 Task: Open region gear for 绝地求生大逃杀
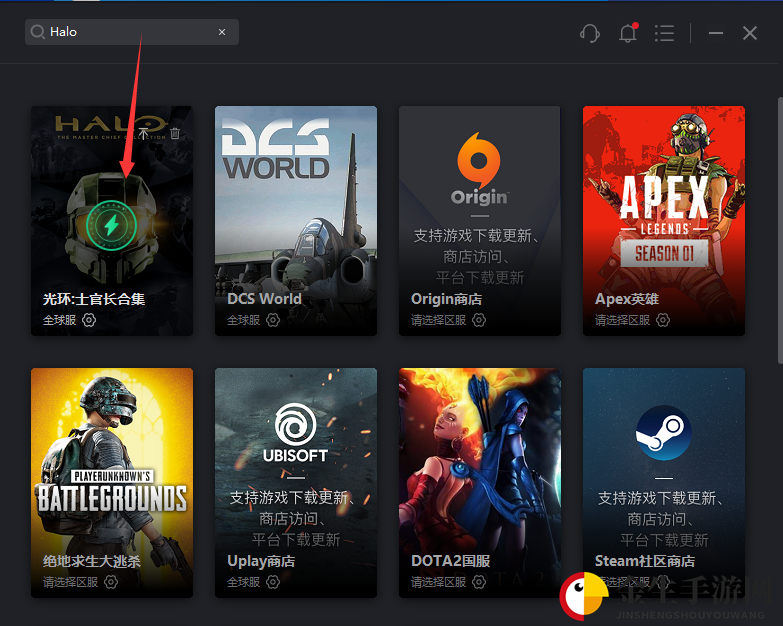tap(111, 582)
